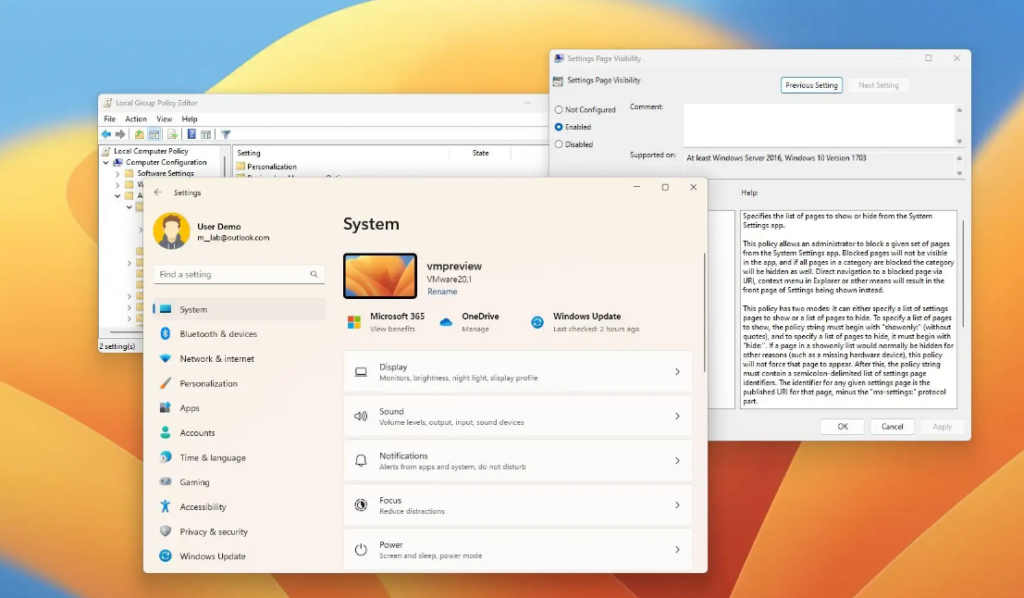Screen dimensions: 1024x598
Task: Select the Disabled radio button
Action: click(x=558, y=144)
